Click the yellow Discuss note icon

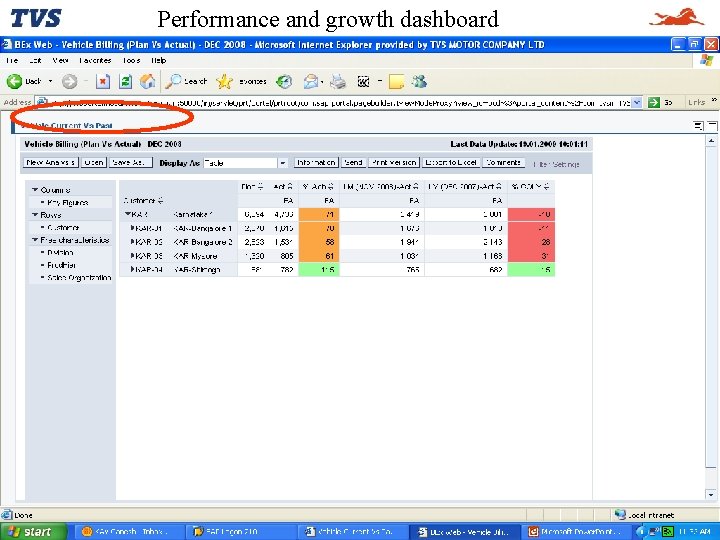[396, 82]
